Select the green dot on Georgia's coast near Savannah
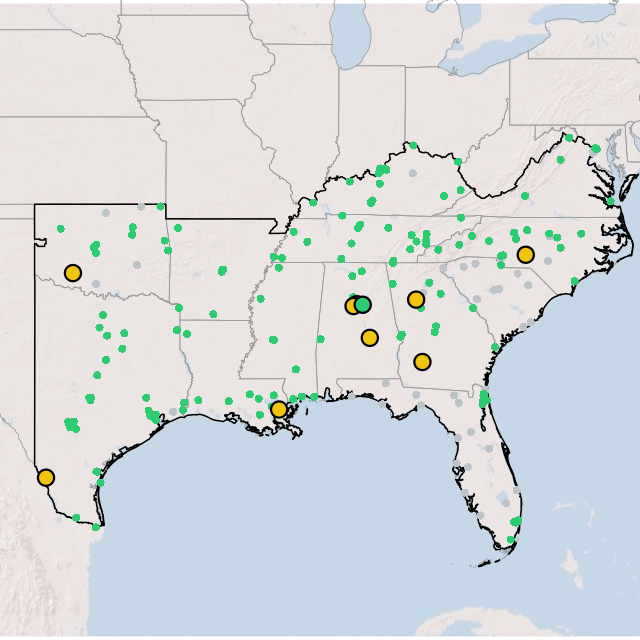Image resolution: width=640 pixels, height=640 pixels. pos(495,347)
